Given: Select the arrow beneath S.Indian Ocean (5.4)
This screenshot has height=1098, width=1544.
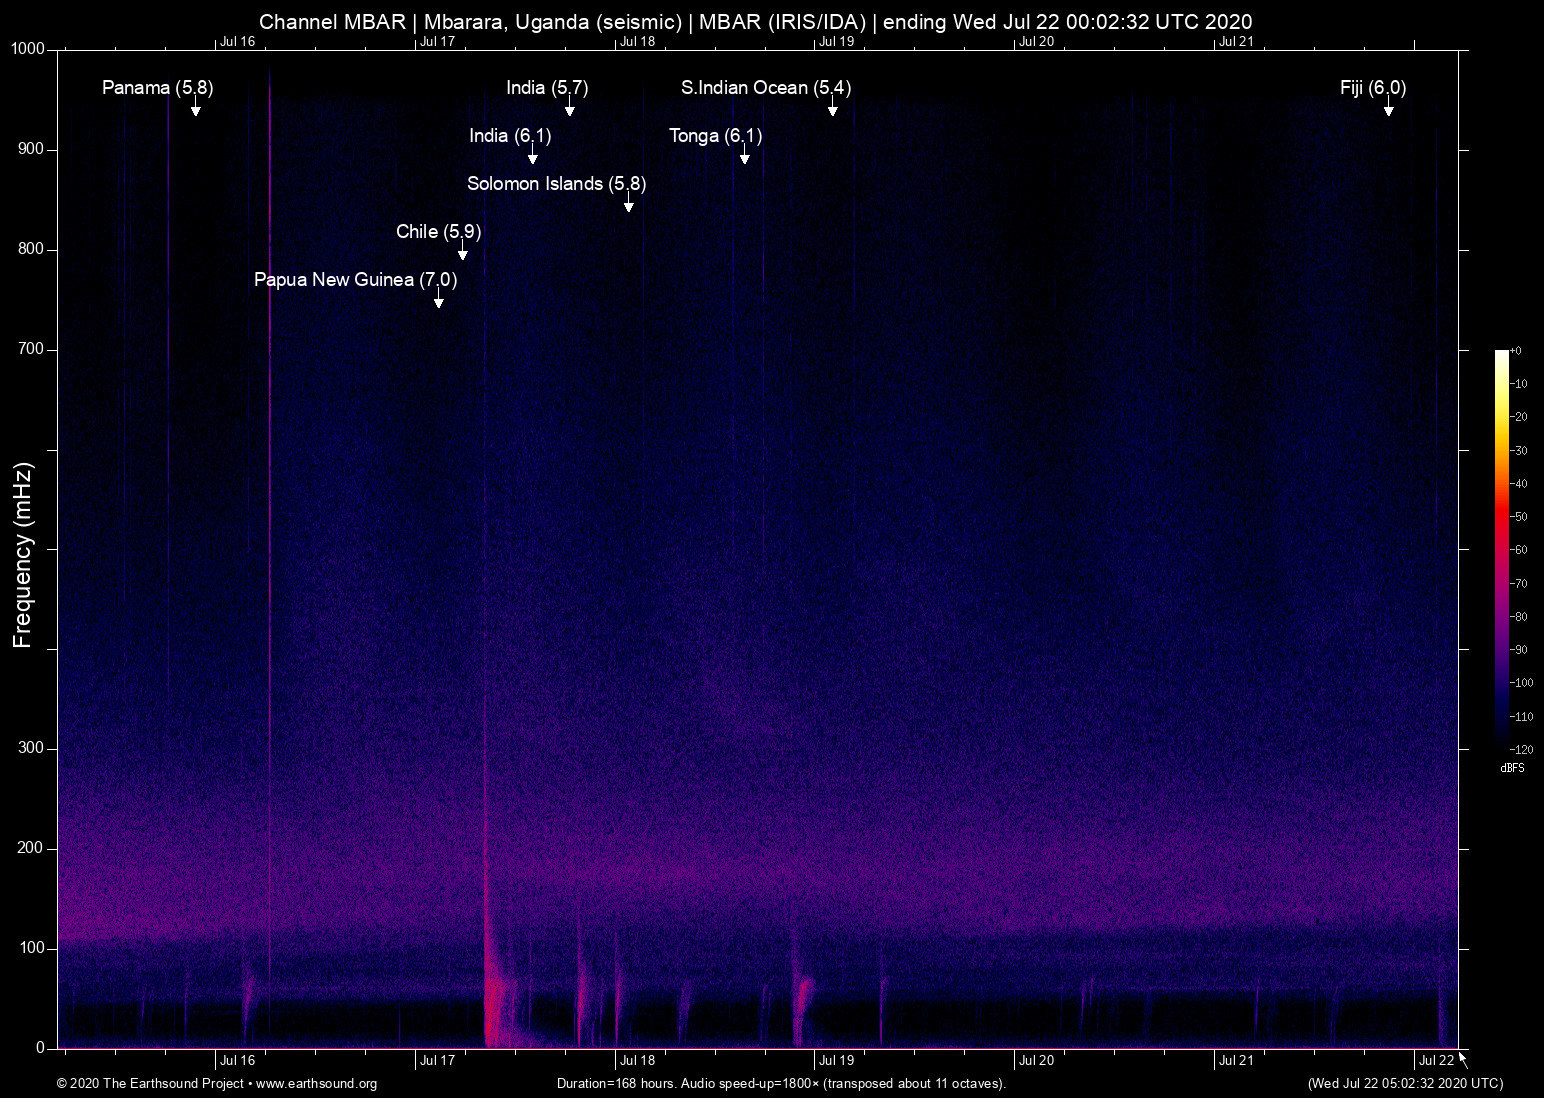Looking at the screenshot, I should (832, 109).
